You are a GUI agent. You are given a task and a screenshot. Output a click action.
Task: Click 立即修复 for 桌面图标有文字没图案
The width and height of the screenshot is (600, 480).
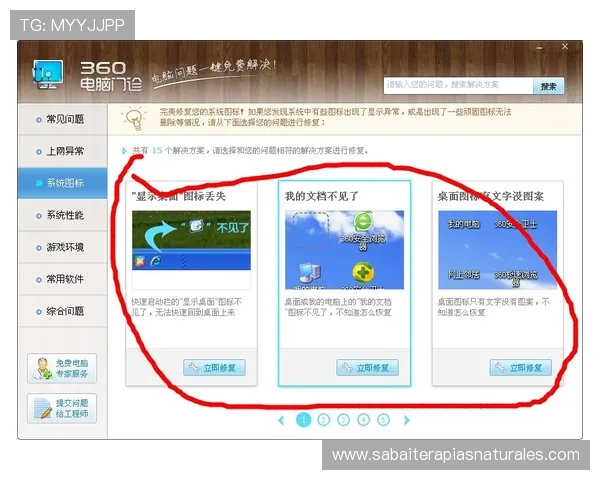click(x=520, y=368)
